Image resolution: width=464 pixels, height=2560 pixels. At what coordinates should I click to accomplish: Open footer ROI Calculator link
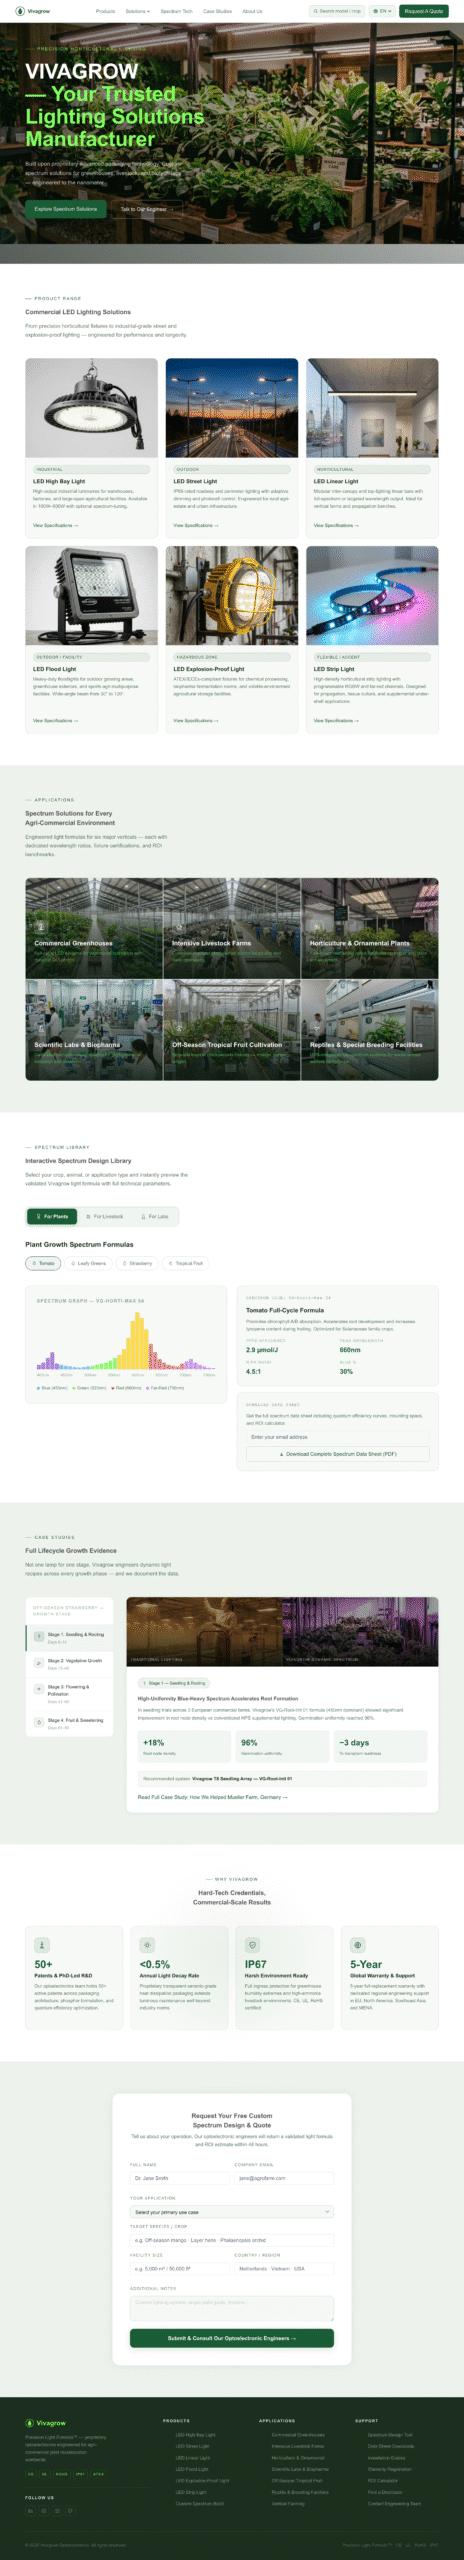click(383, 2480)
